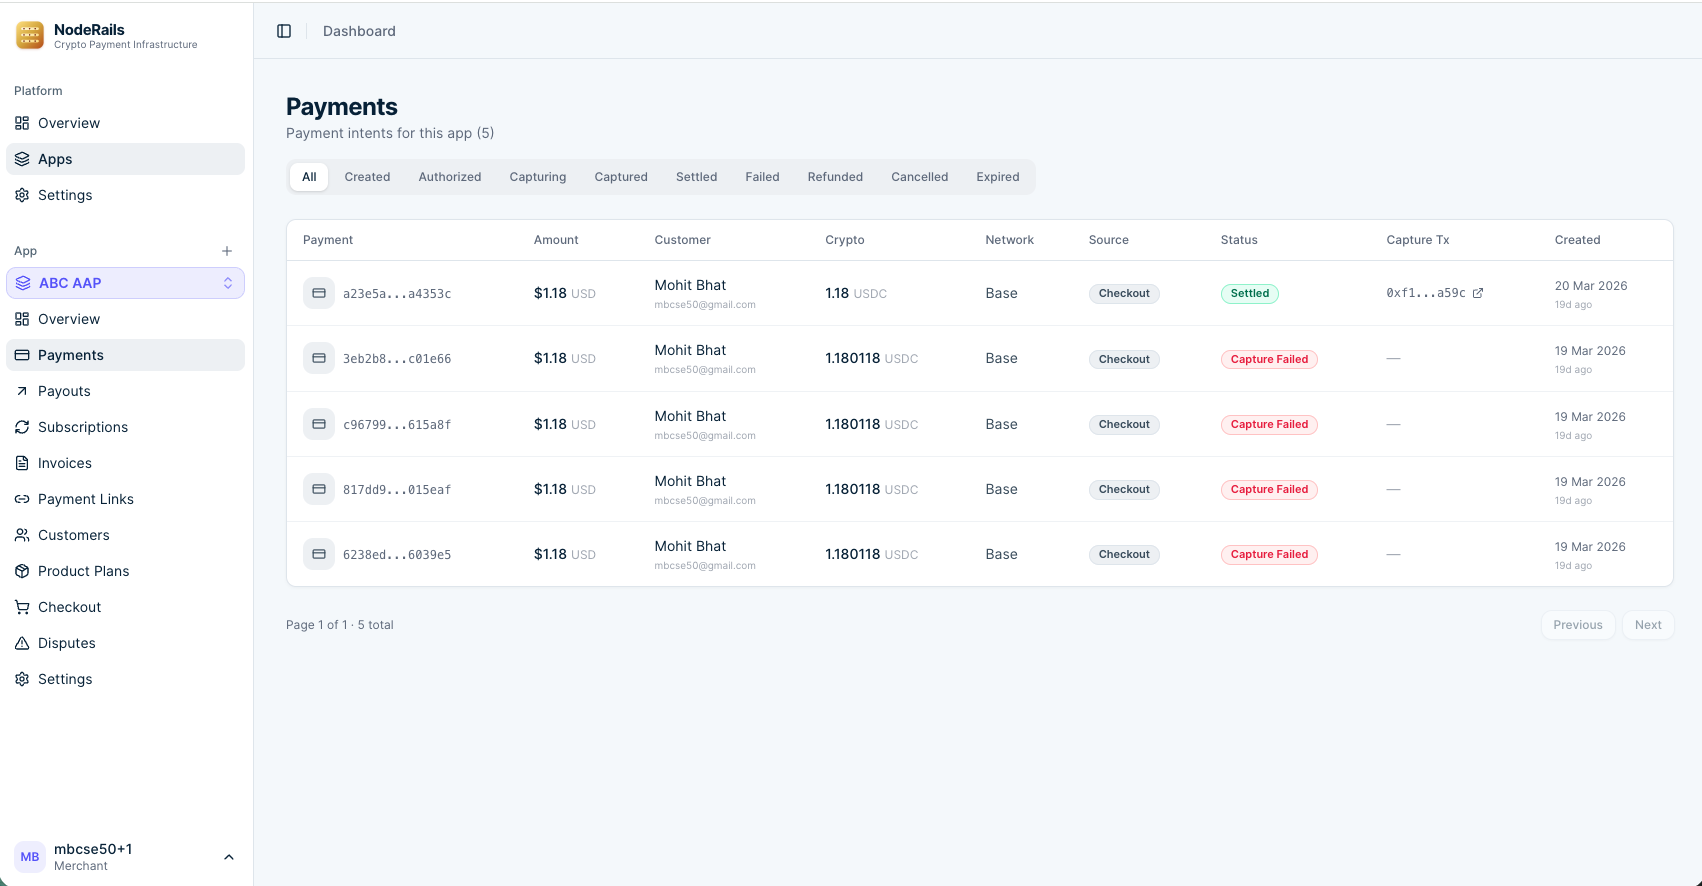Open capture transaction 0xf1...a59c link
Screen dimensions: 1702x886
tap(1425, 293)
